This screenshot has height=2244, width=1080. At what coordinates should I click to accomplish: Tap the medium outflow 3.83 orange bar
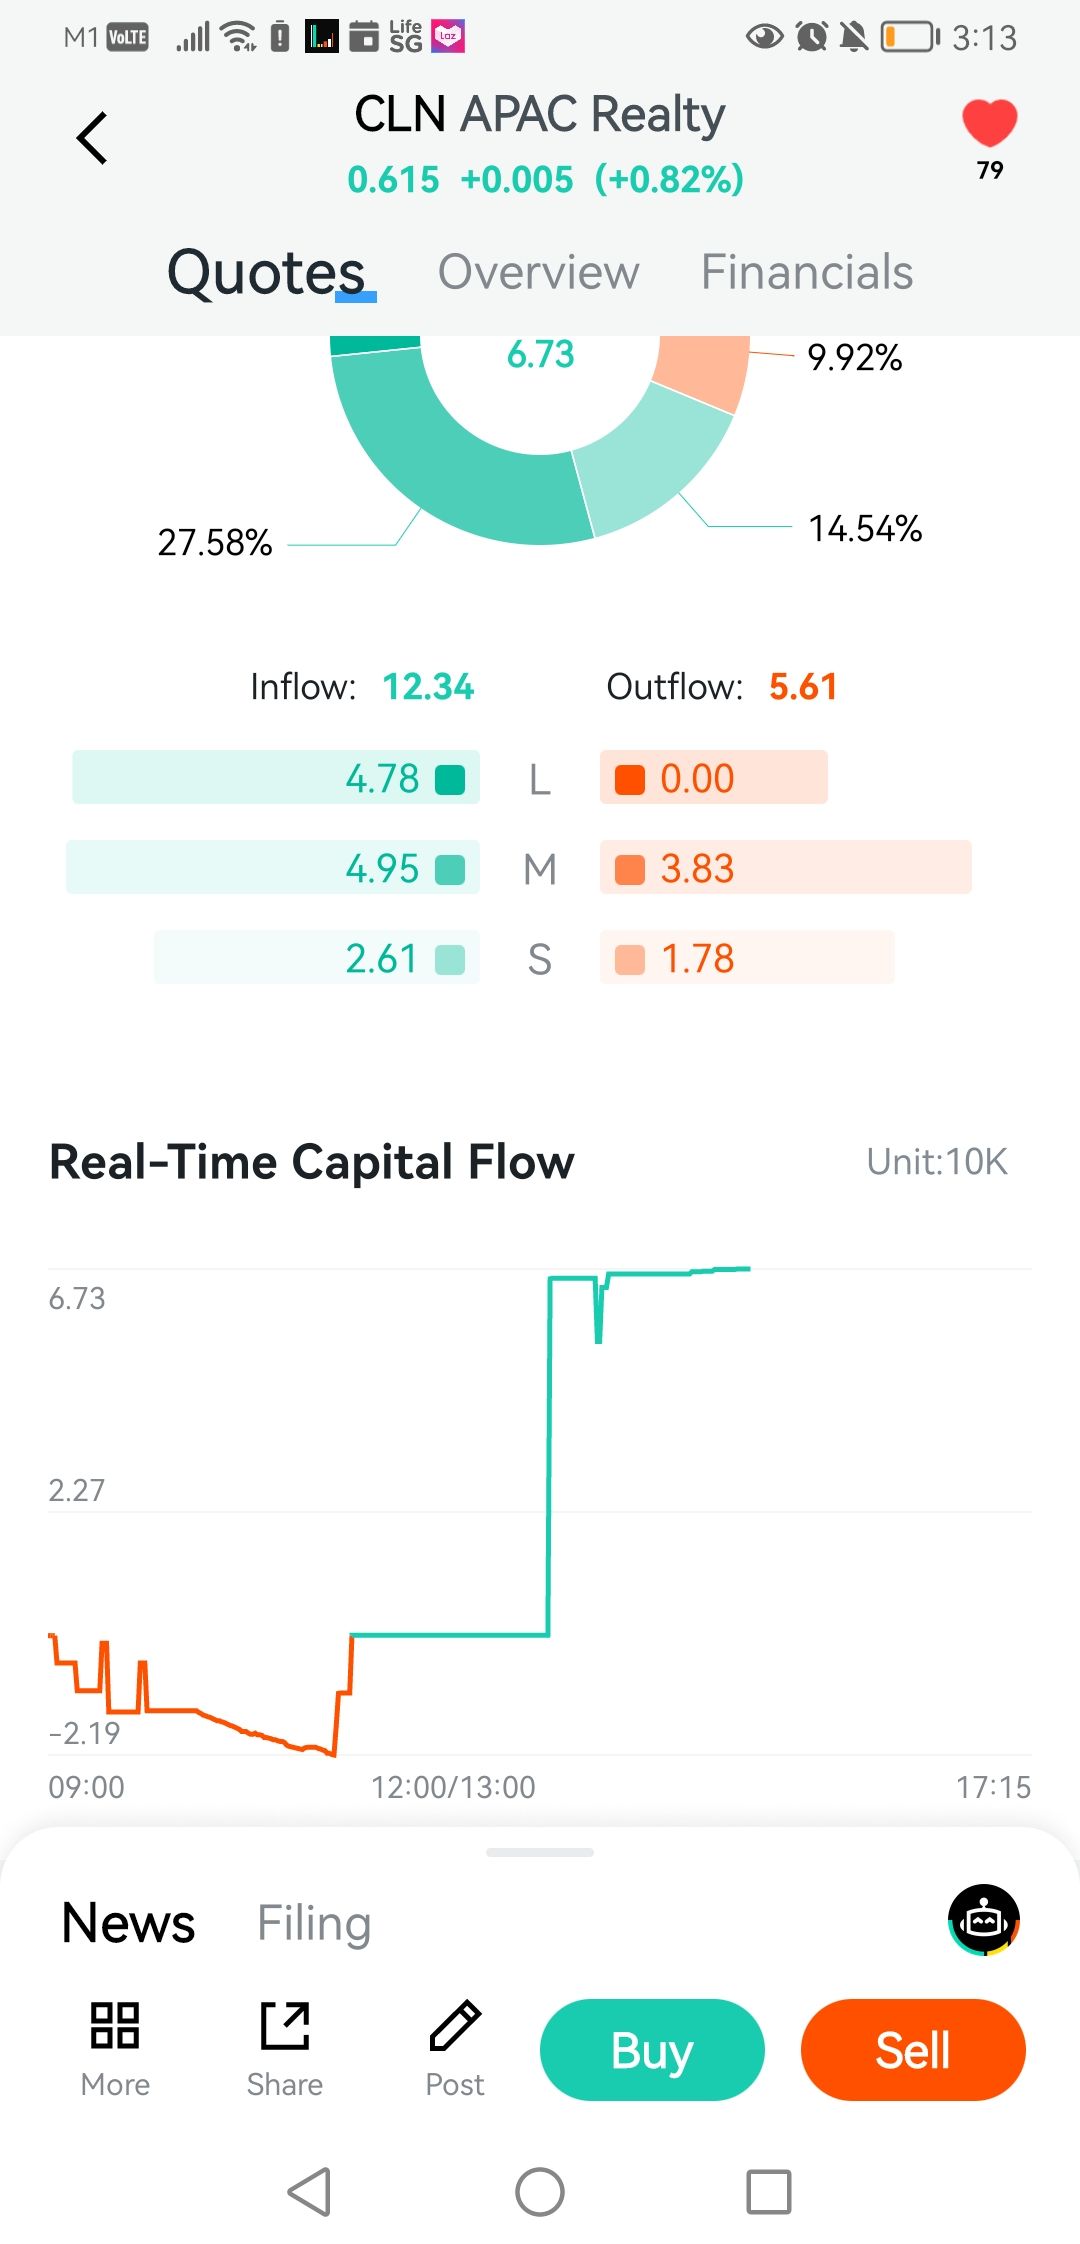785,867
